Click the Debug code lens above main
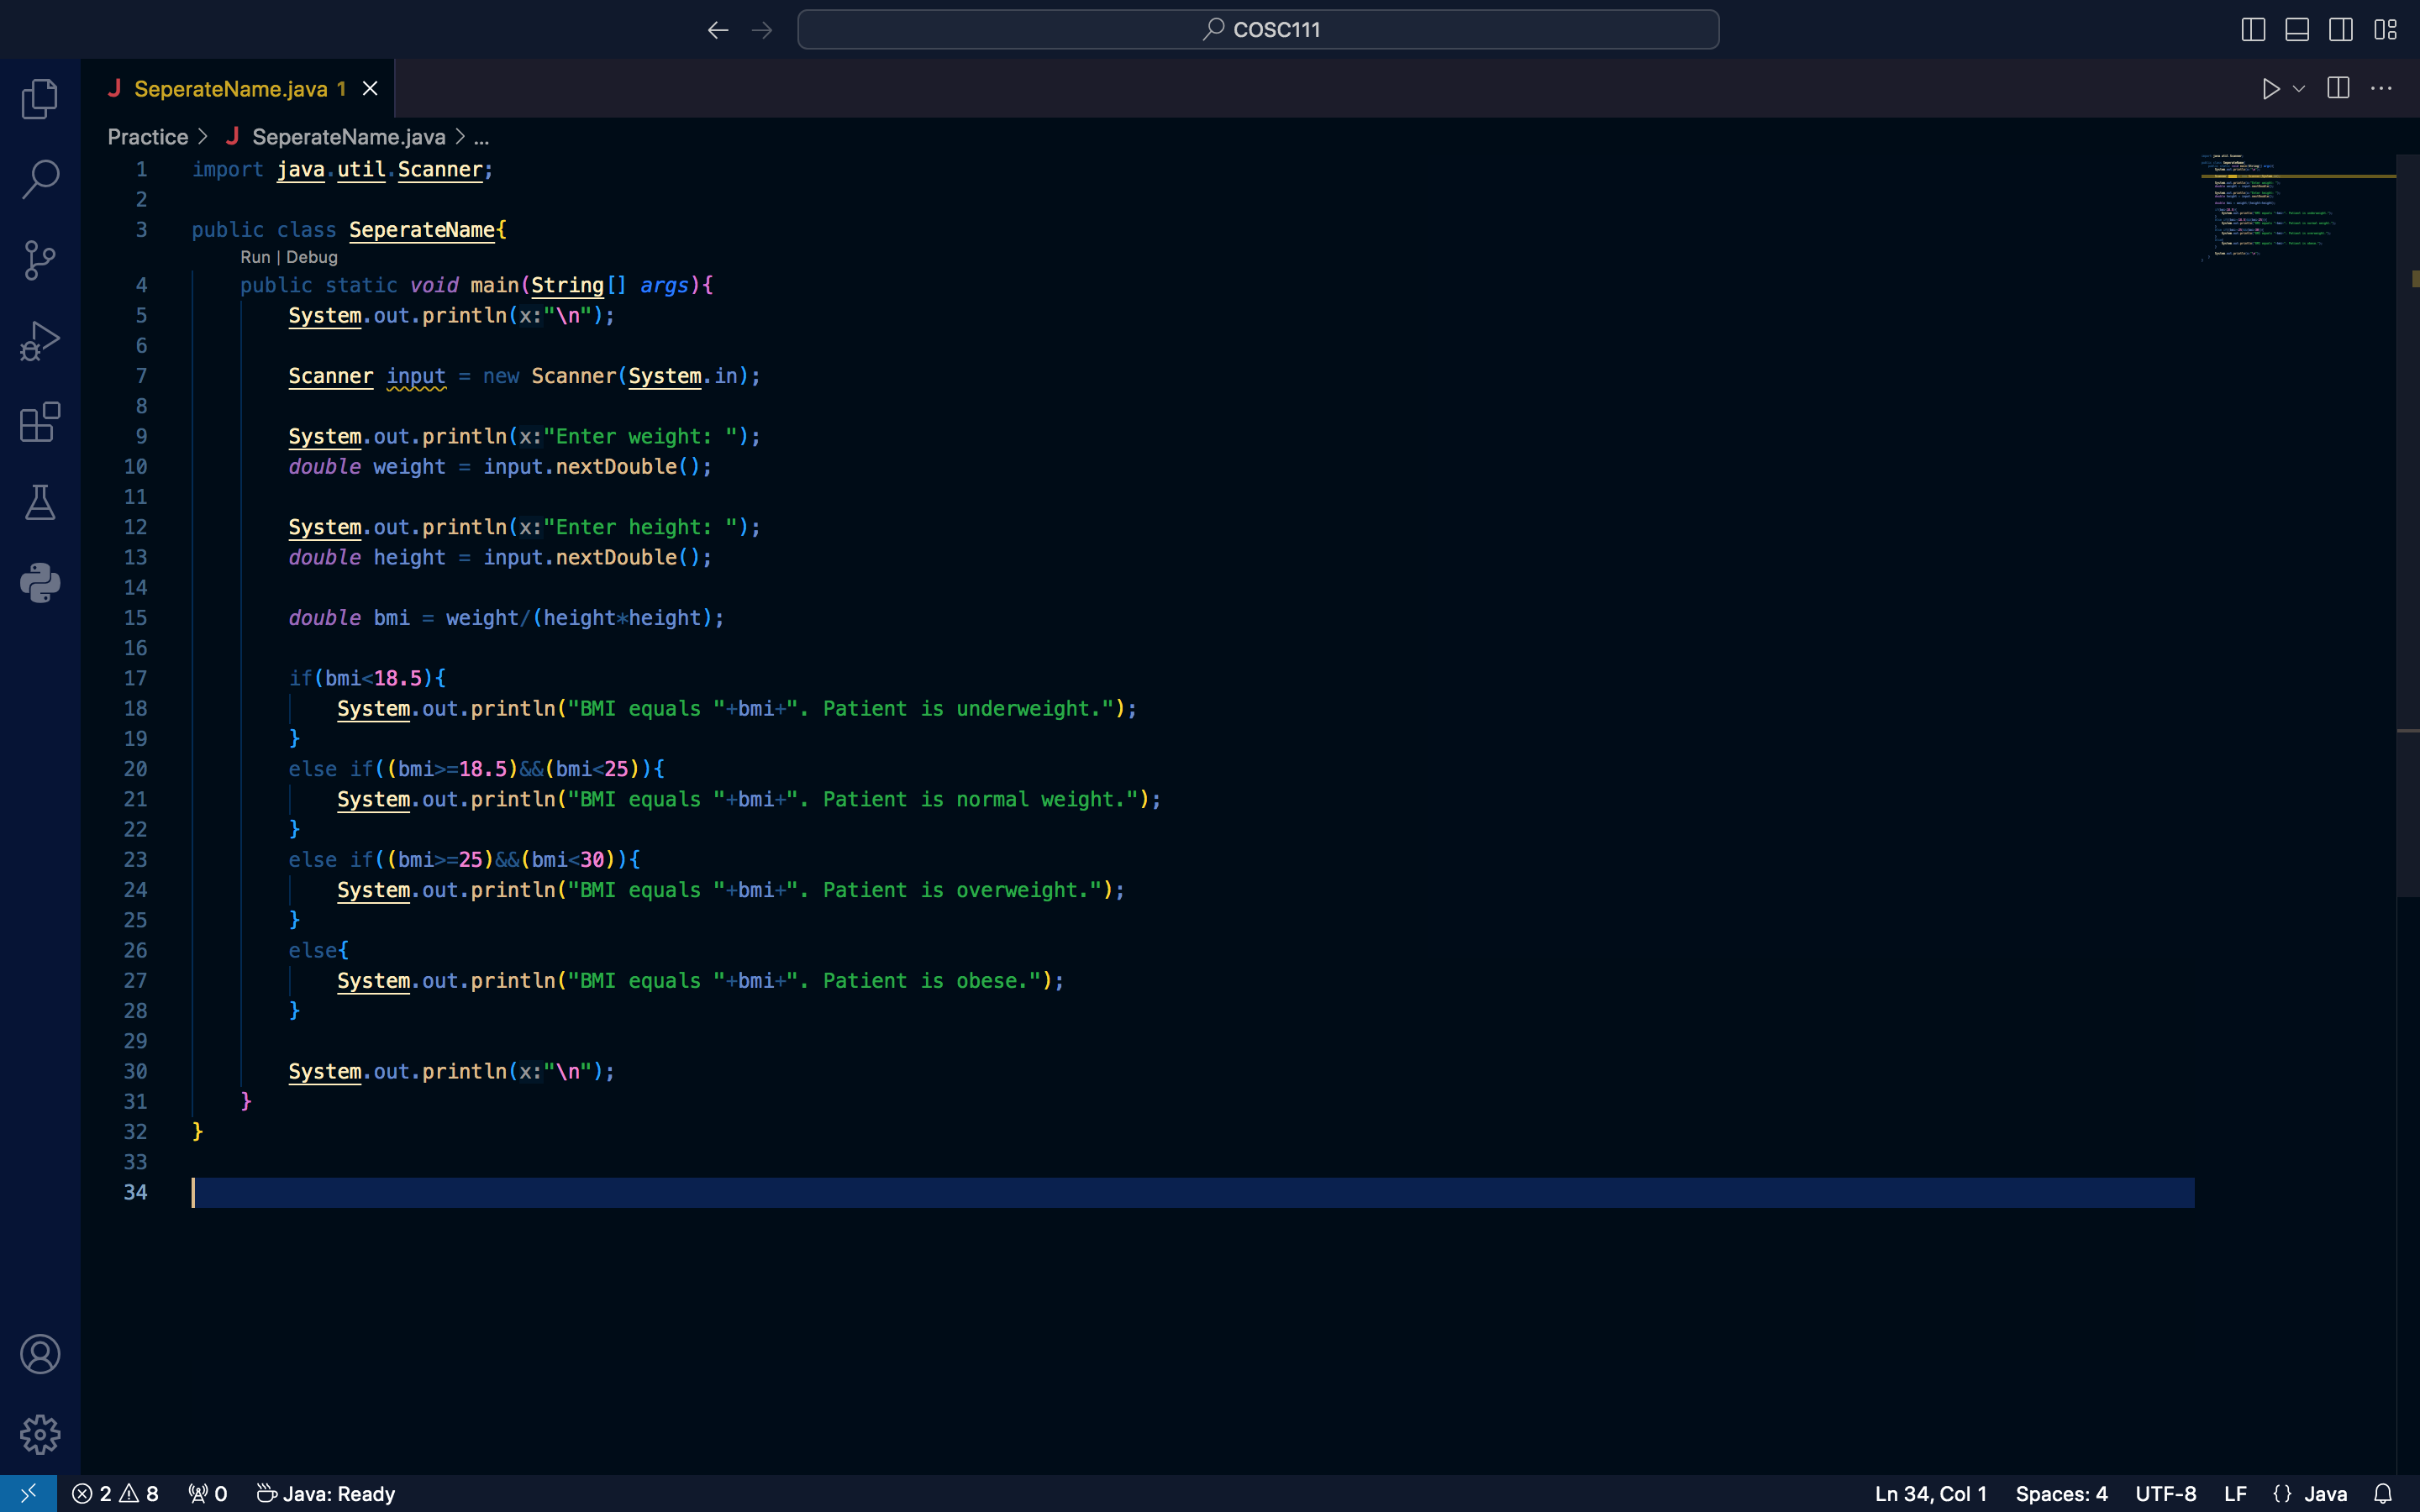The image size is (2420, 1512). (311, 257)
